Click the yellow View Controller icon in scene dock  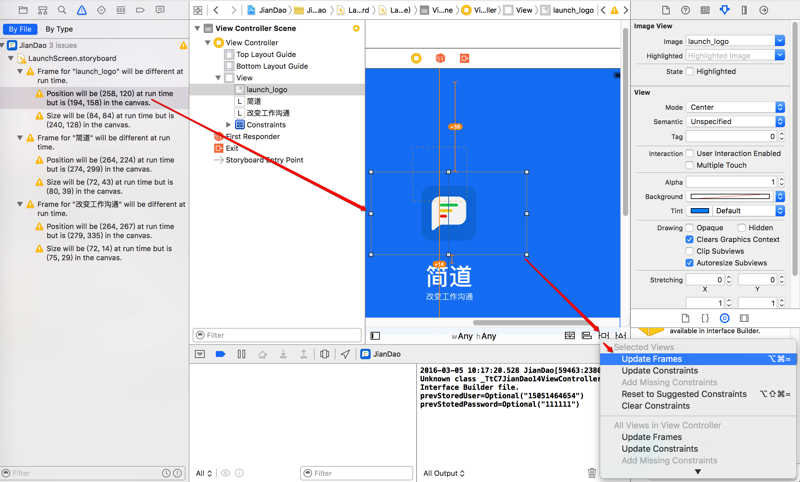click(416, 58)
